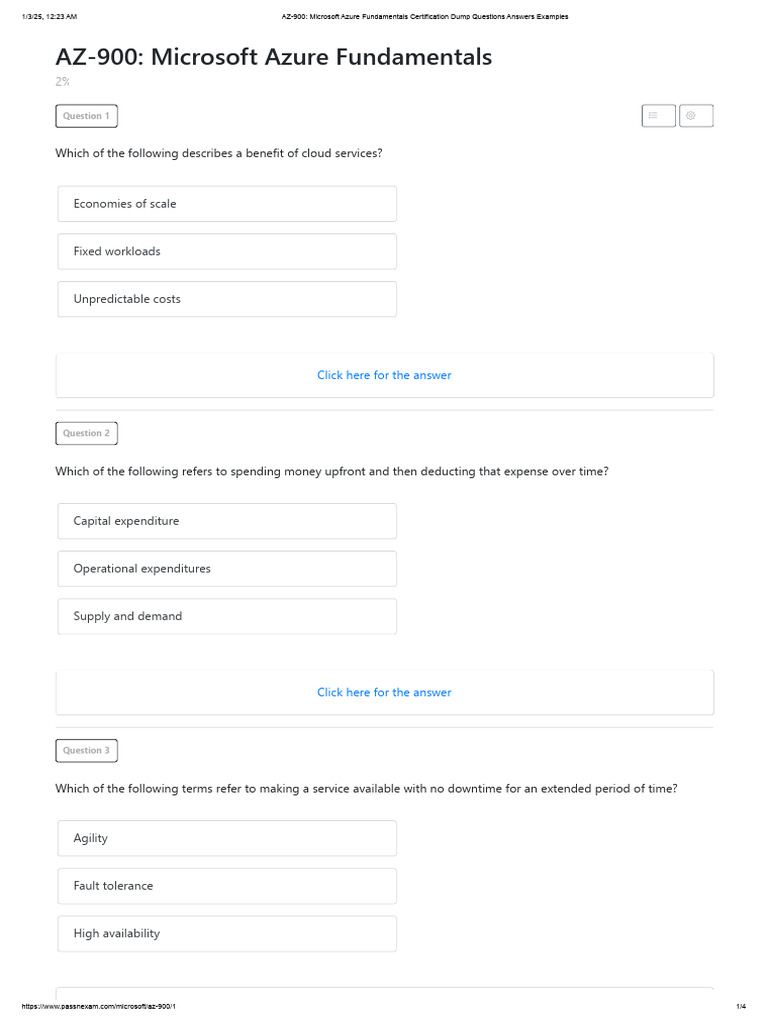This screenshot has height=1024, width=768.
Task: Click the 2% progress indicator
Action: coord(63,82)
